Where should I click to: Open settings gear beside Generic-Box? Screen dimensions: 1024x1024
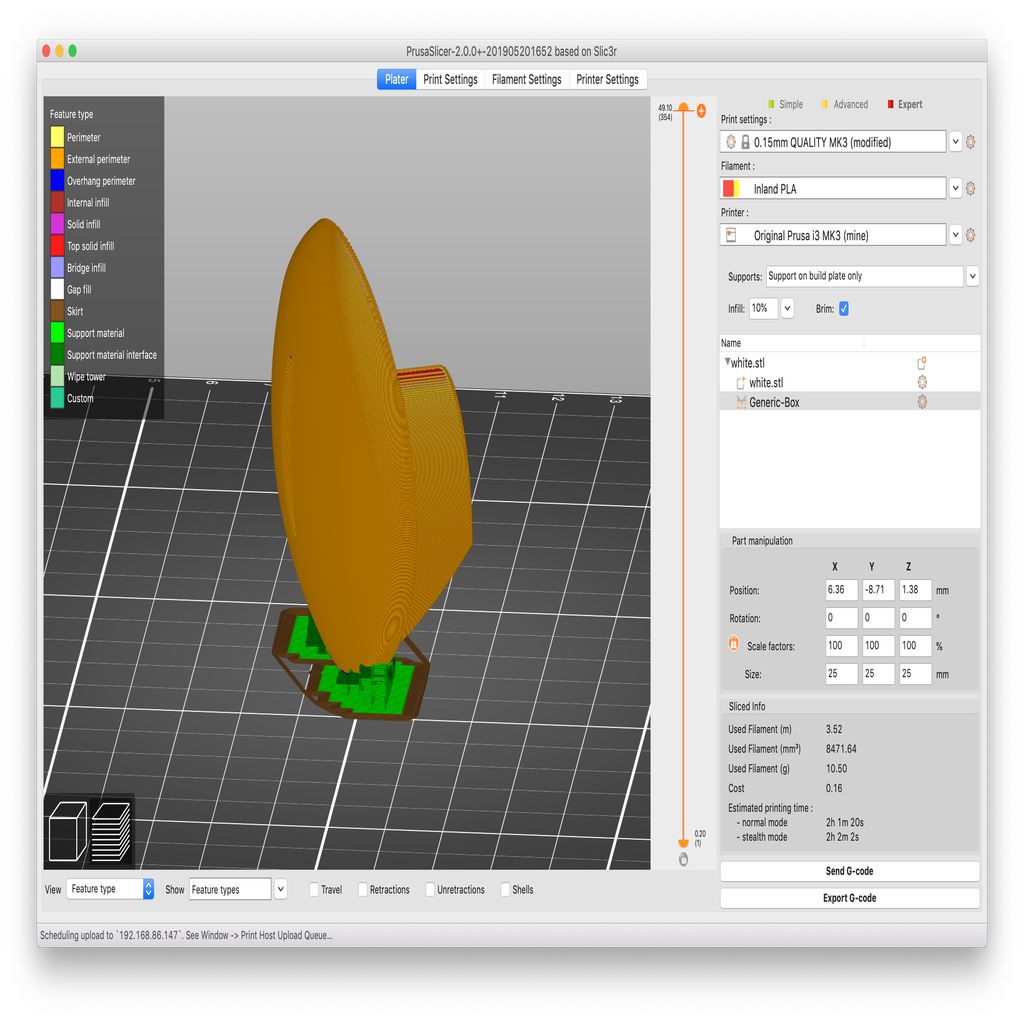click(x=921, y=401)
